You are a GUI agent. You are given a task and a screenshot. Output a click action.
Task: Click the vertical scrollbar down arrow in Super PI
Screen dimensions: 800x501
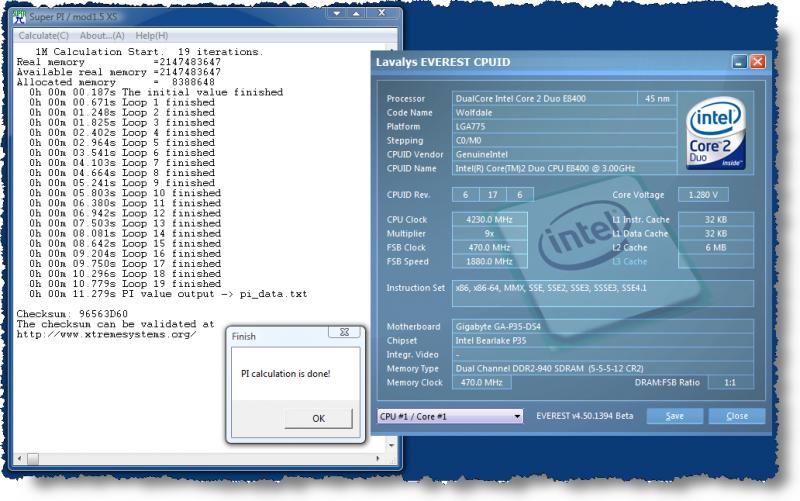tap(391, 445)
